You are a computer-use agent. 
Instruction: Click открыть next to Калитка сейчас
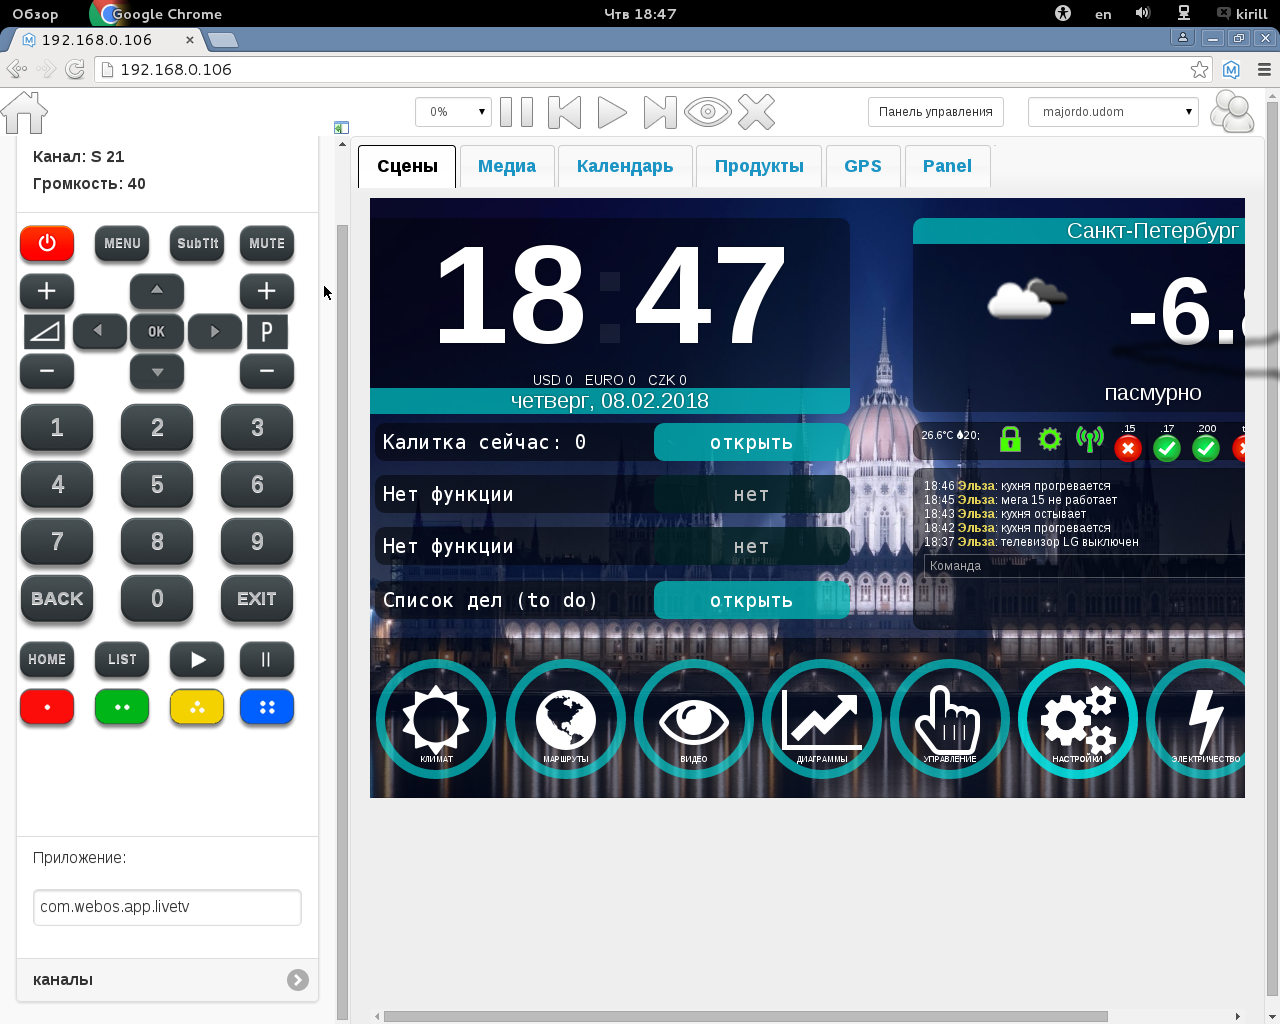751,442
